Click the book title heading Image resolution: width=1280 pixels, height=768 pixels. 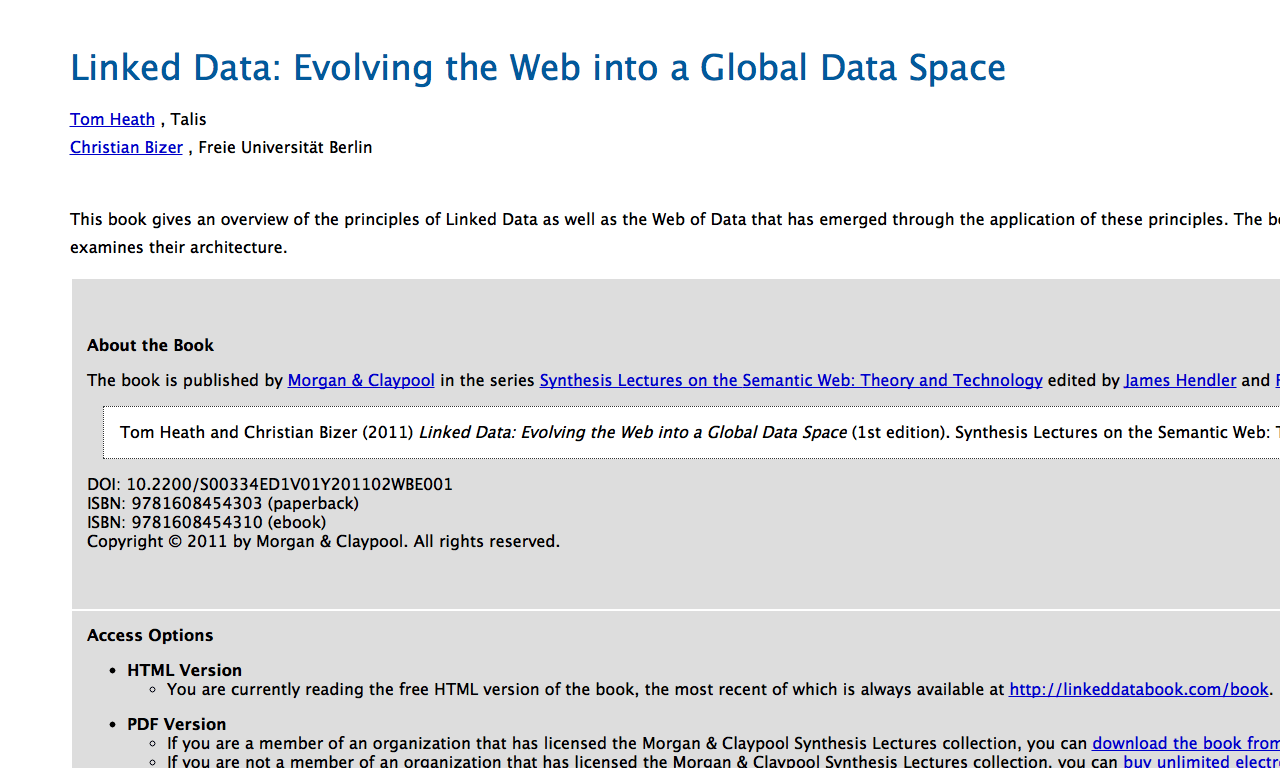(x=538, y=67)
